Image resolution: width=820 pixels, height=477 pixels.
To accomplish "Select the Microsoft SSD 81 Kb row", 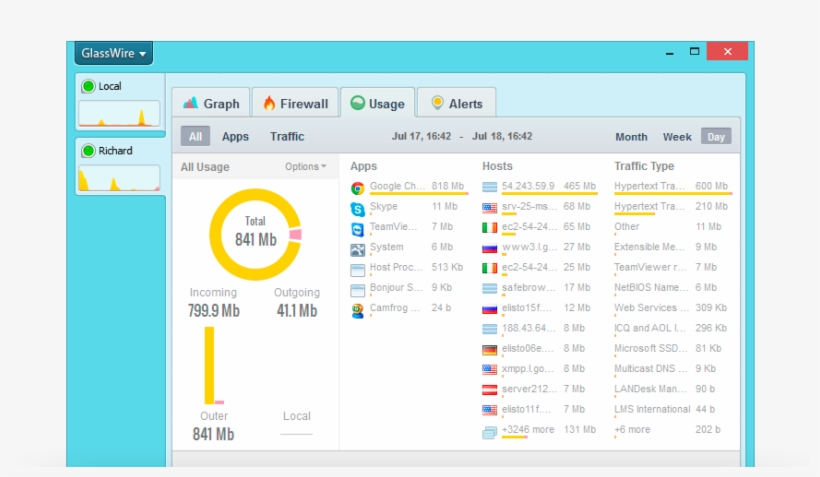I will pyautogui.click(x=671, y=349).
